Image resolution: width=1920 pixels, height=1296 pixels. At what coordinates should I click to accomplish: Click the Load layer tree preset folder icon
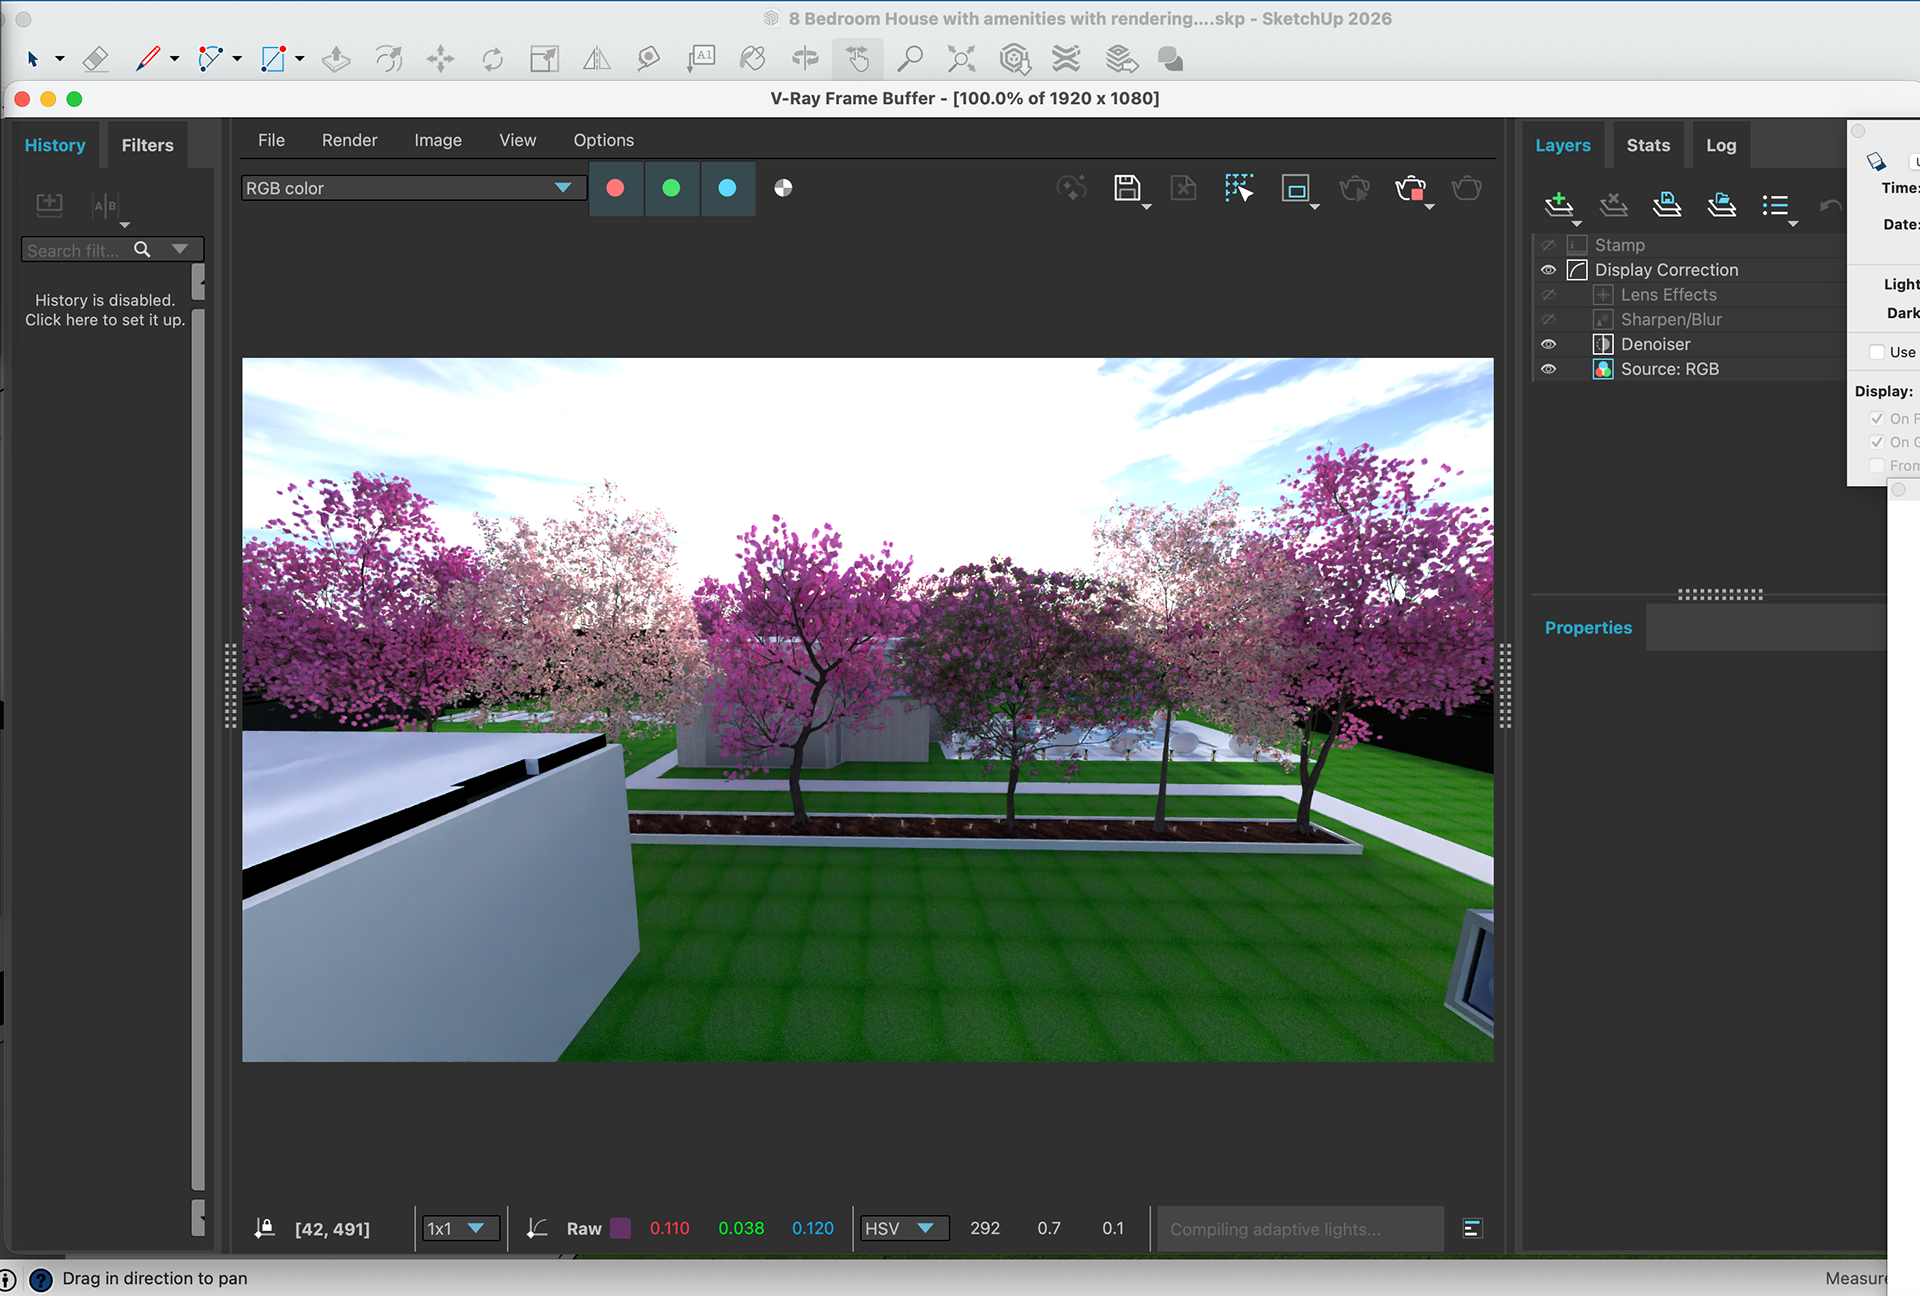(x=1721, y=205)
